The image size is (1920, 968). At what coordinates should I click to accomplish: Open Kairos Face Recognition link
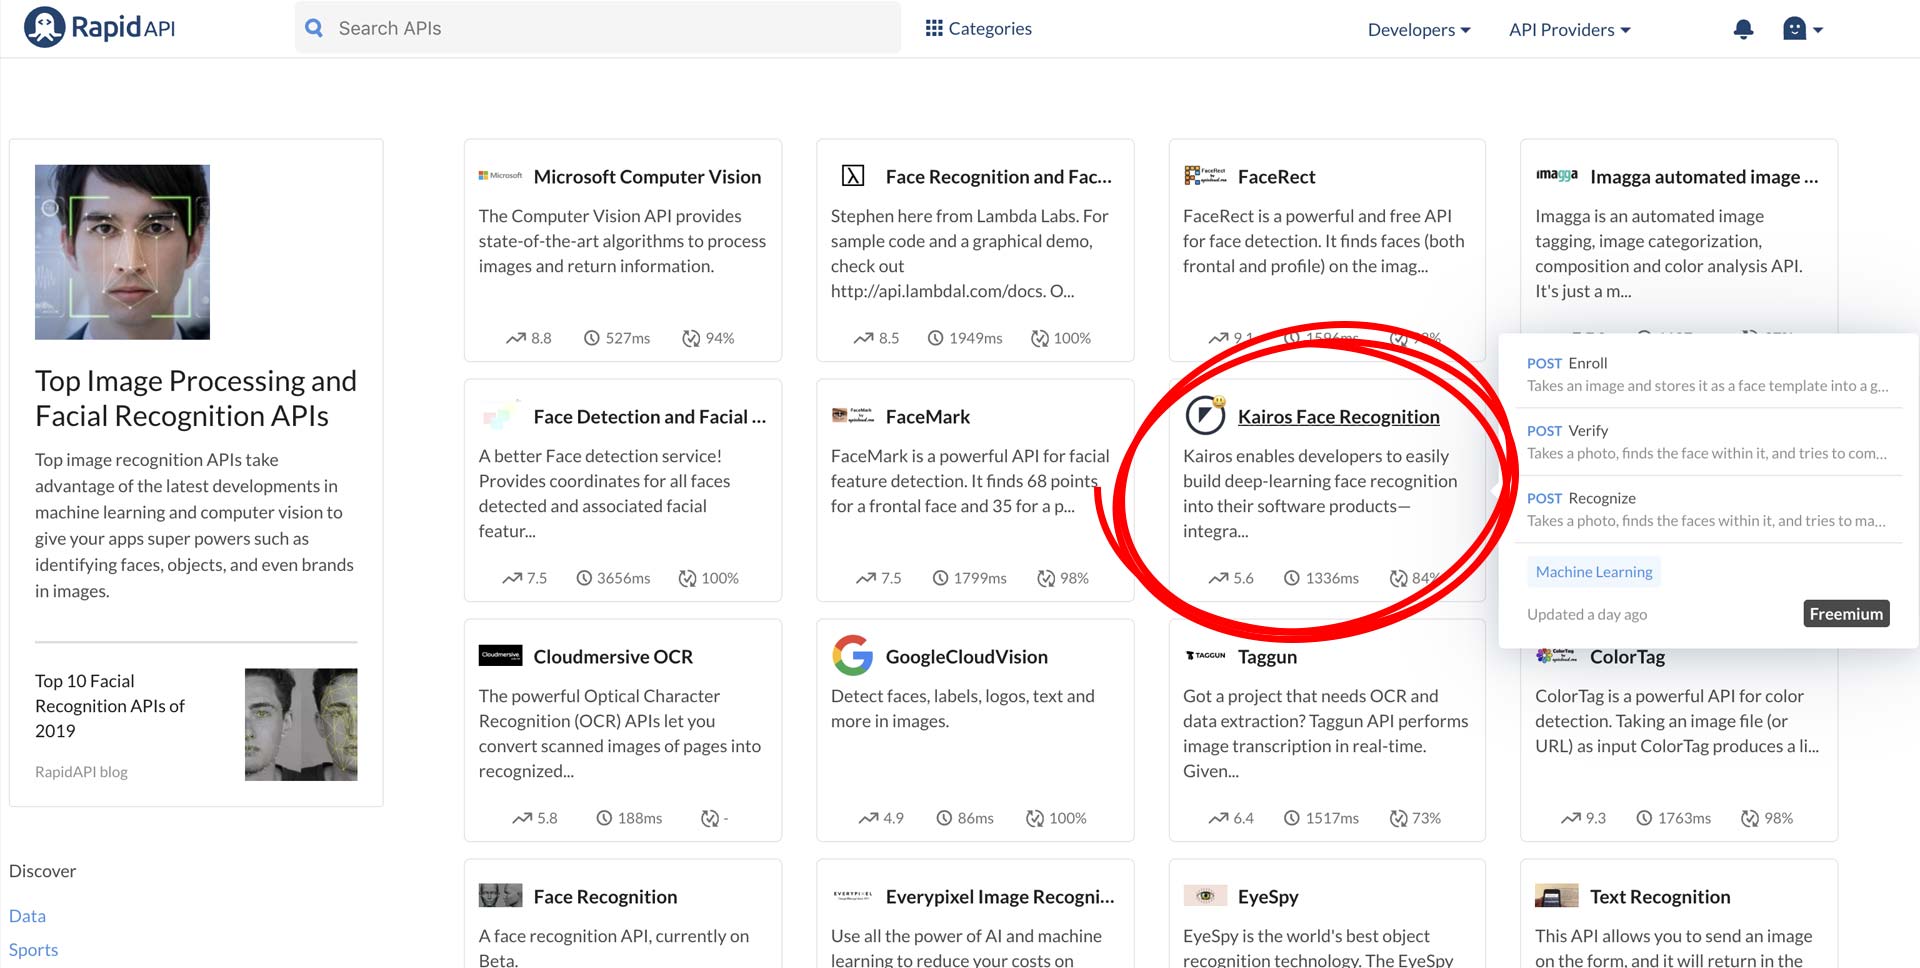[x=1338, y=417]
